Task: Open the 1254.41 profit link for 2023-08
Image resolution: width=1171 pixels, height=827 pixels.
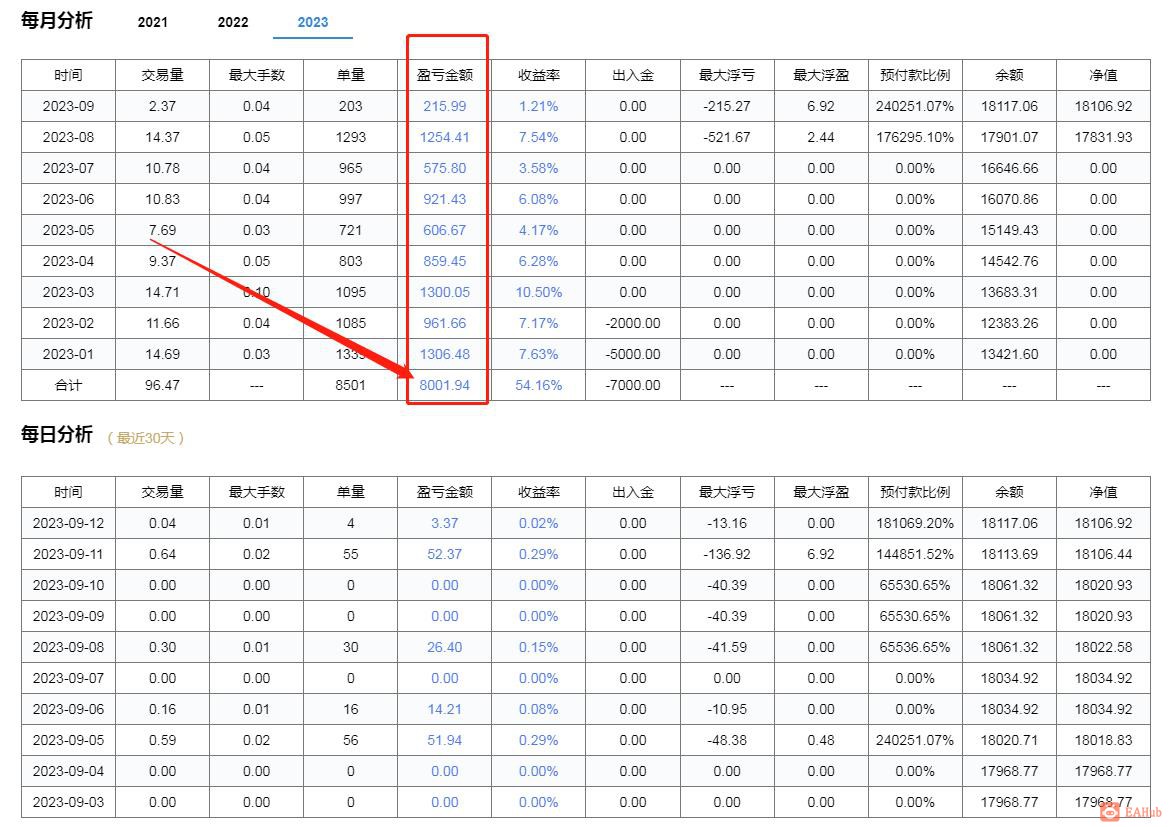Action: coord(444,137)
